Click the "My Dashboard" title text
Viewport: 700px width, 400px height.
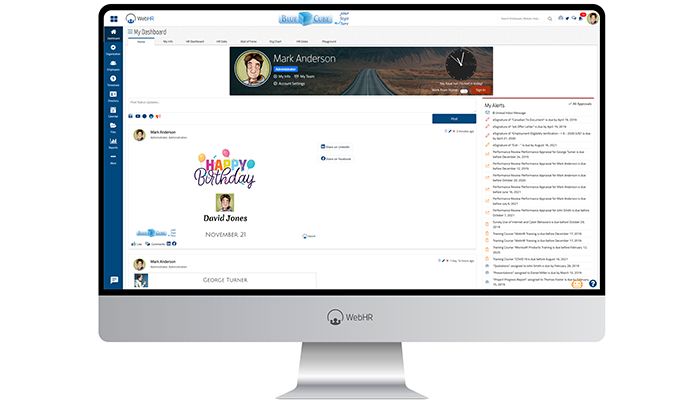pyautogui.click(x=150, y=32)
